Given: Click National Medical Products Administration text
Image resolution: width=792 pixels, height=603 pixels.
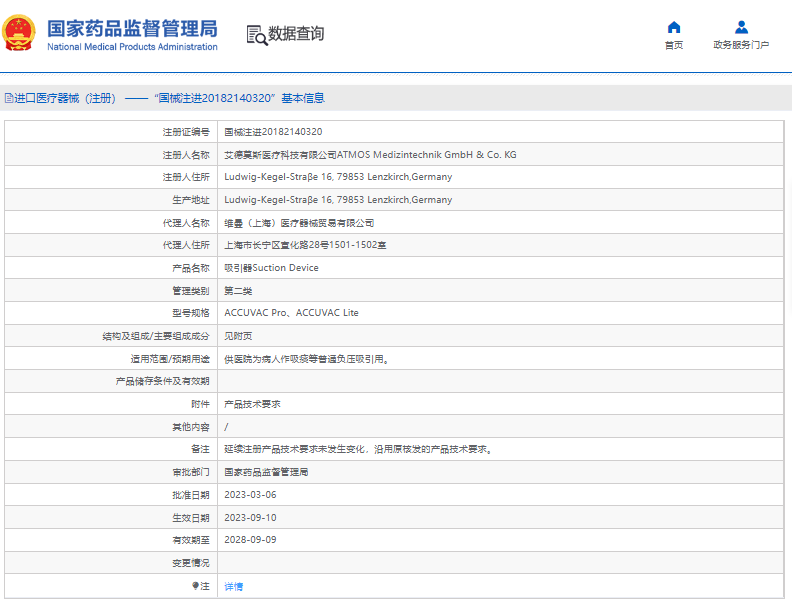Looking at the screenshot, I should click(132, 47).
